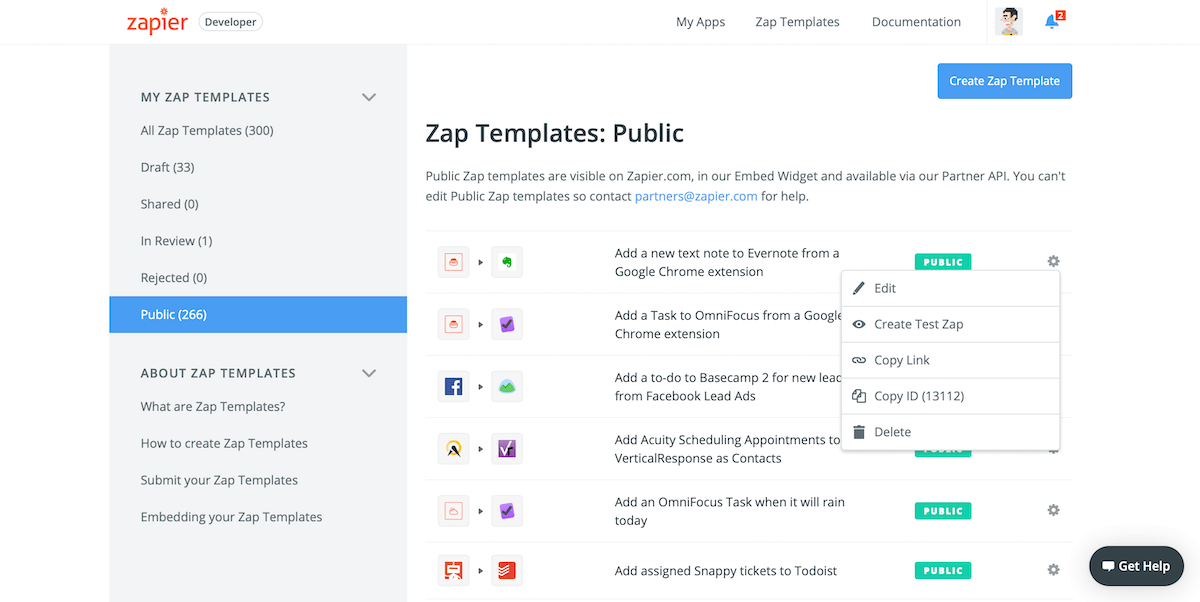Choose Copy Link from the menu
The image size is (1200, 602).
[950, 360]
